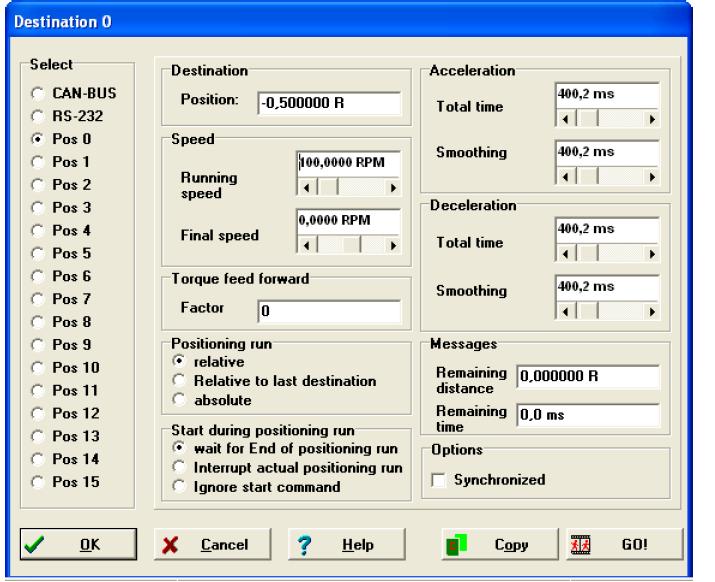Image resolution: width=715 pixels, height=582 pixels.
Task: Enable the Synchronized checkbox
Action: click(438, 480)
